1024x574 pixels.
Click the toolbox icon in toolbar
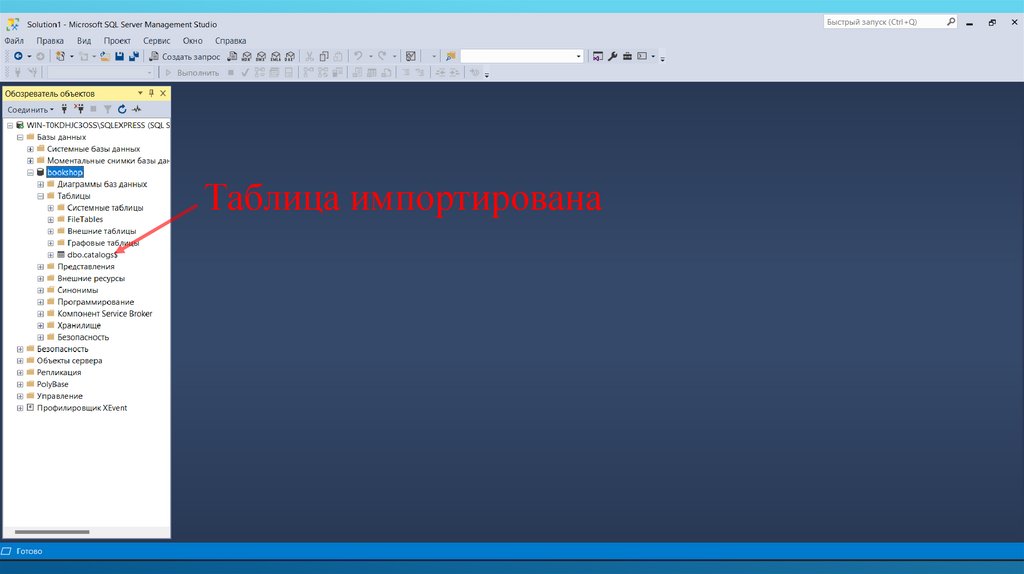click(627, 56)
